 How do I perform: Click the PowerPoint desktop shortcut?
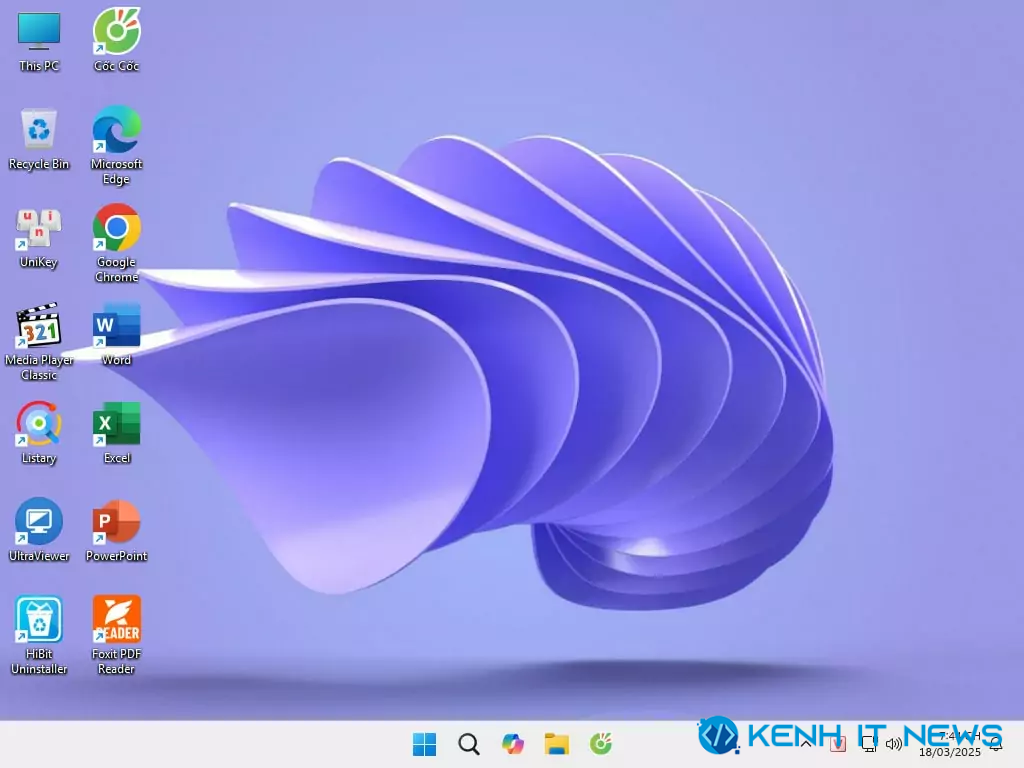(116, 530)
